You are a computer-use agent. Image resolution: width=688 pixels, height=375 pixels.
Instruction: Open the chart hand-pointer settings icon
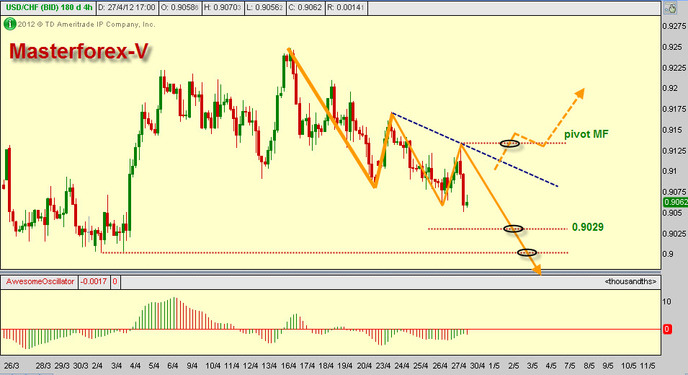click(x=670, y=8)
